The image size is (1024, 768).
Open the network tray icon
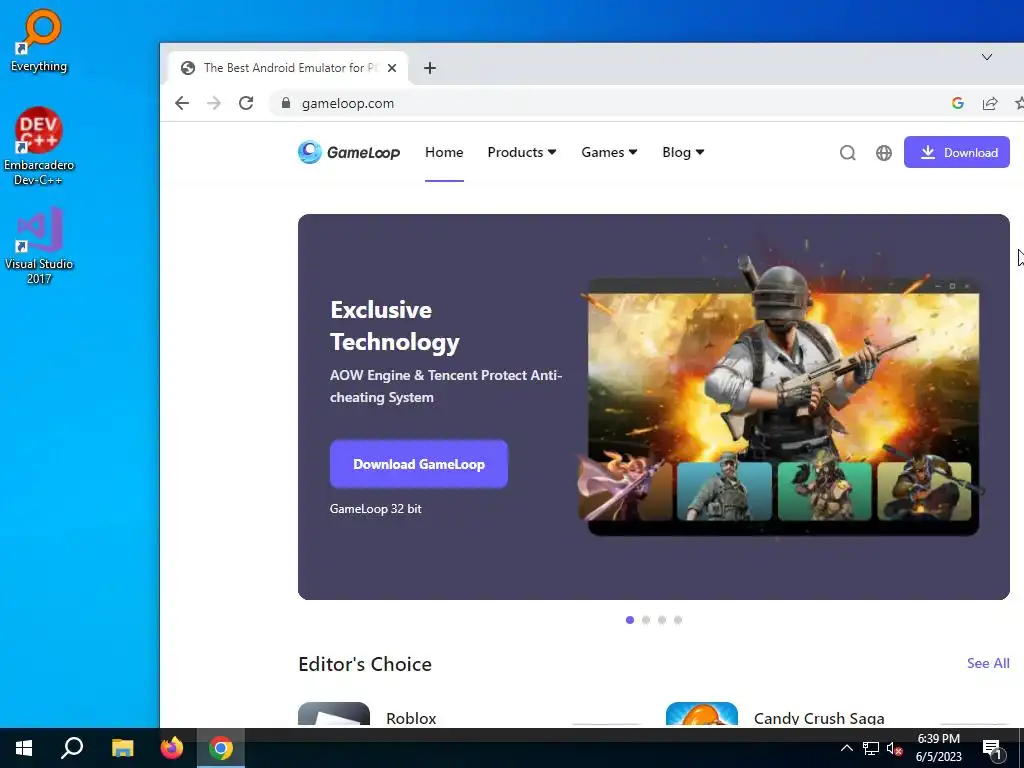click(871, 748)
